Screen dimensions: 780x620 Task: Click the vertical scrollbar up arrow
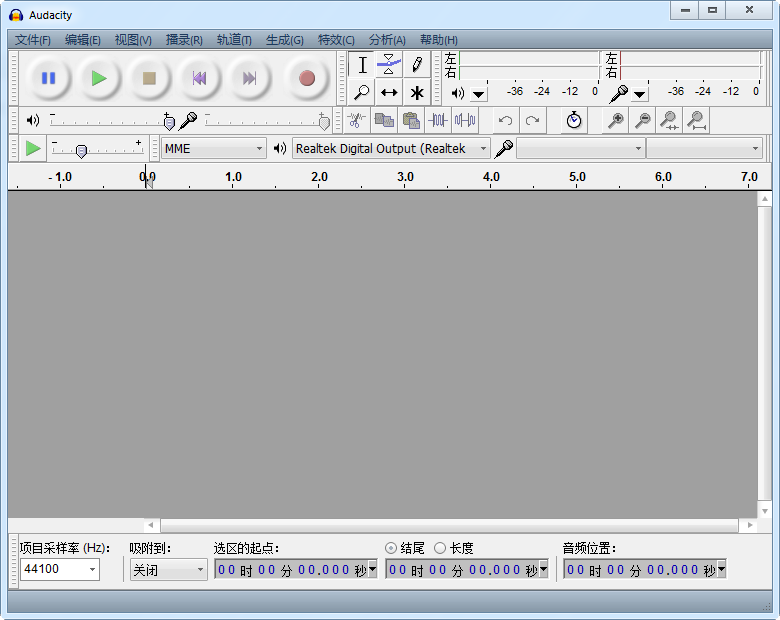(x=765, y=199)
